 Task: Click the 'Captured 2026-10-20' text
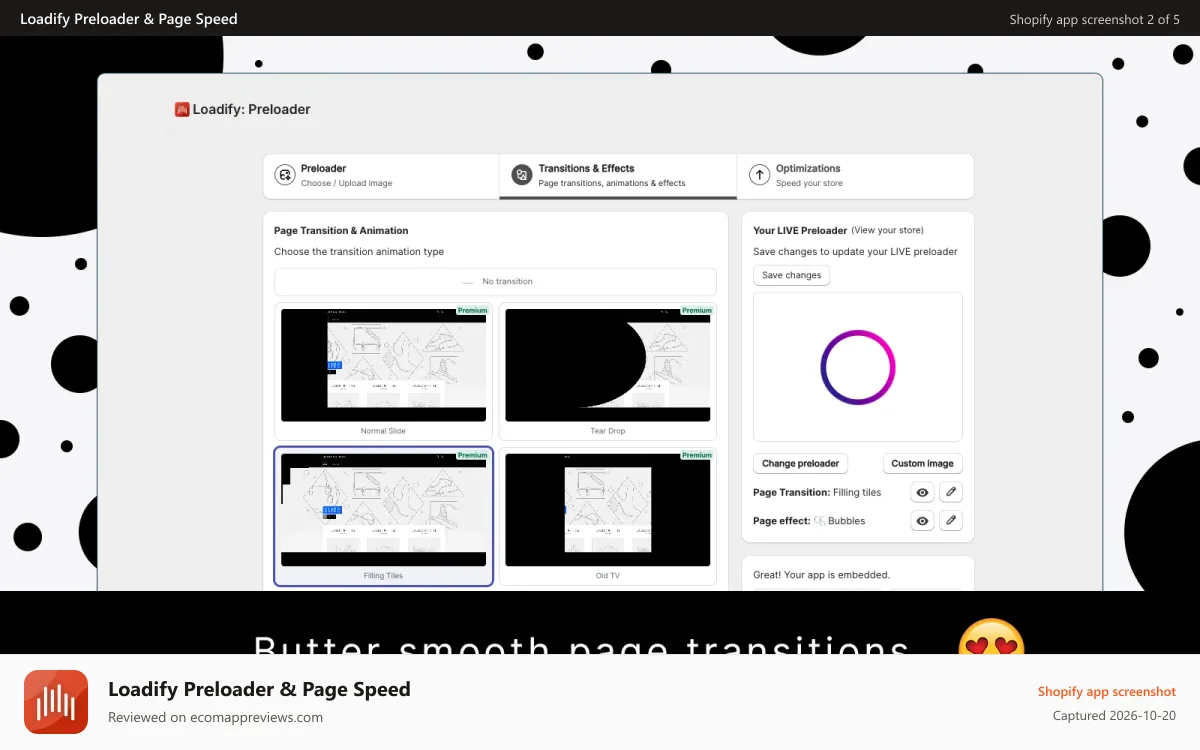point(1114,716)
